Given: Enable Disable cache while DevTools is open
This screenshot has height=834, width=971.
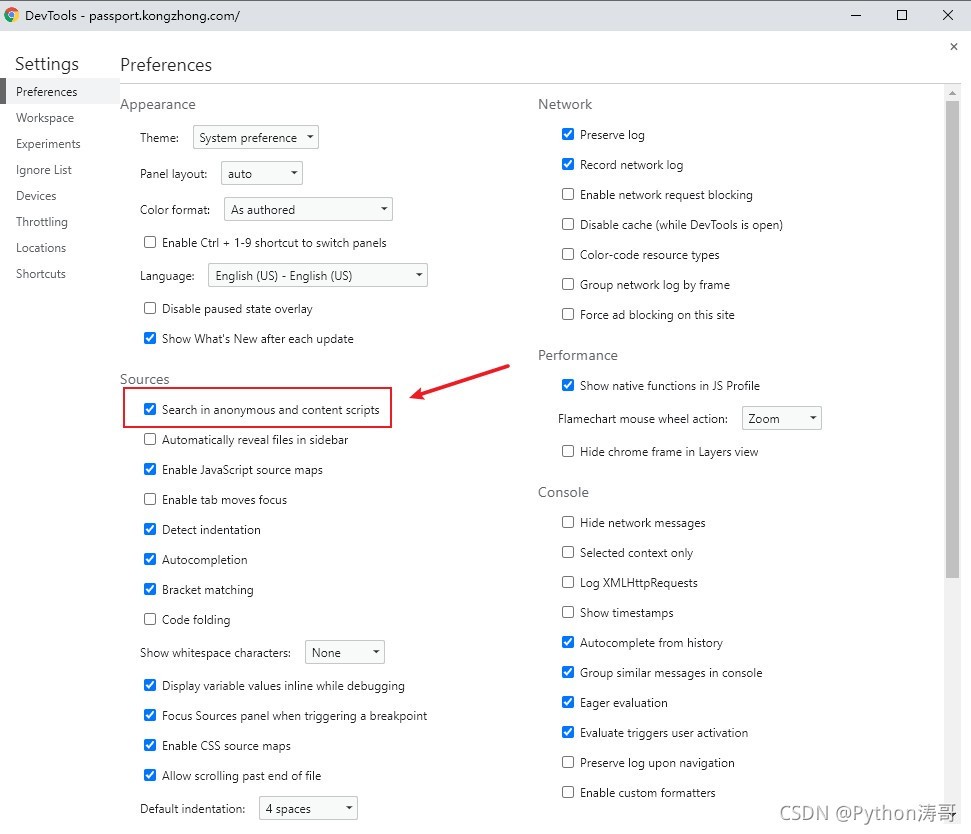Looking at the screenshot, I should point(567,224).
